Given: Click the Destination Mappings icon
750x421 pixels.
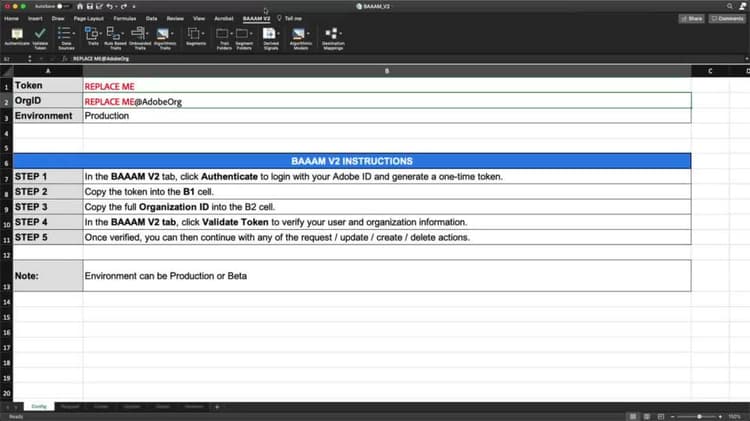Looking at the screenshot, I should 331,33.
